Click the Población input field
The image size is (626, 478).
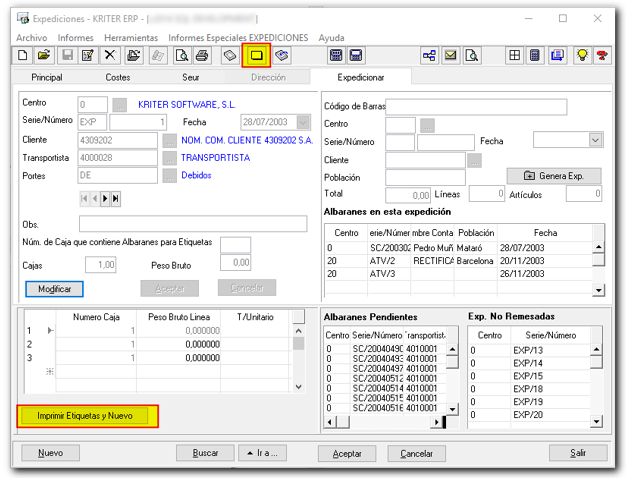(425, 177)
